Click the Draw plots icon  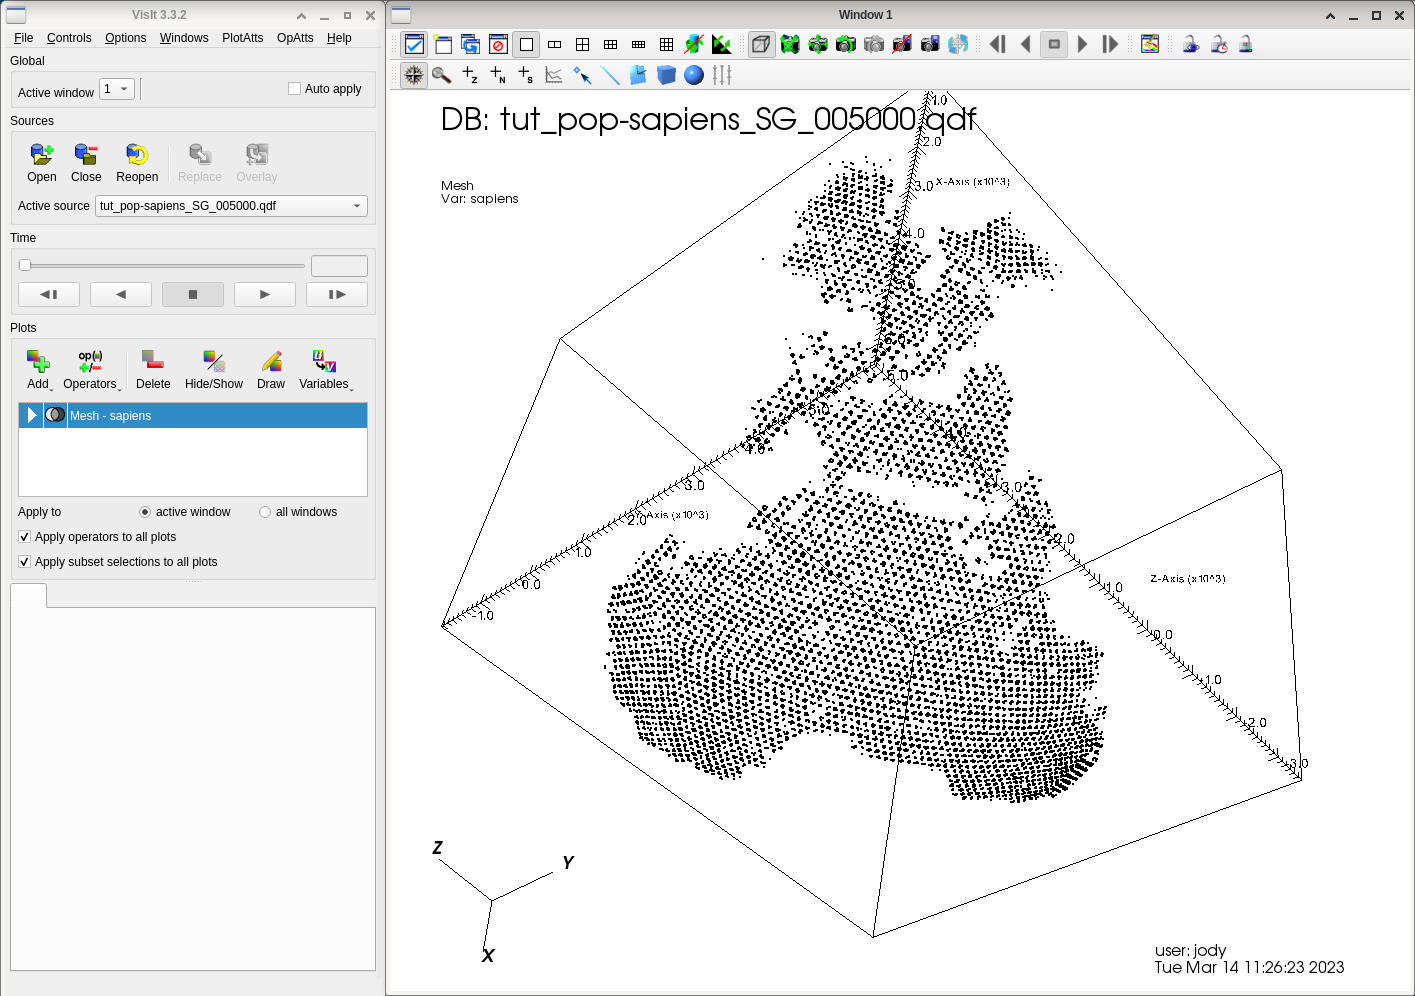271,361
